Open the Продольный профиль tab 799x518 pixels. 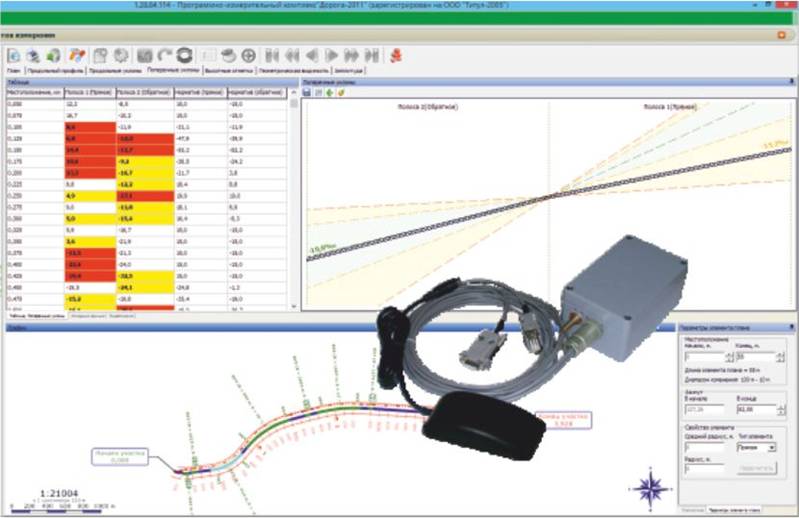[55, 71]
